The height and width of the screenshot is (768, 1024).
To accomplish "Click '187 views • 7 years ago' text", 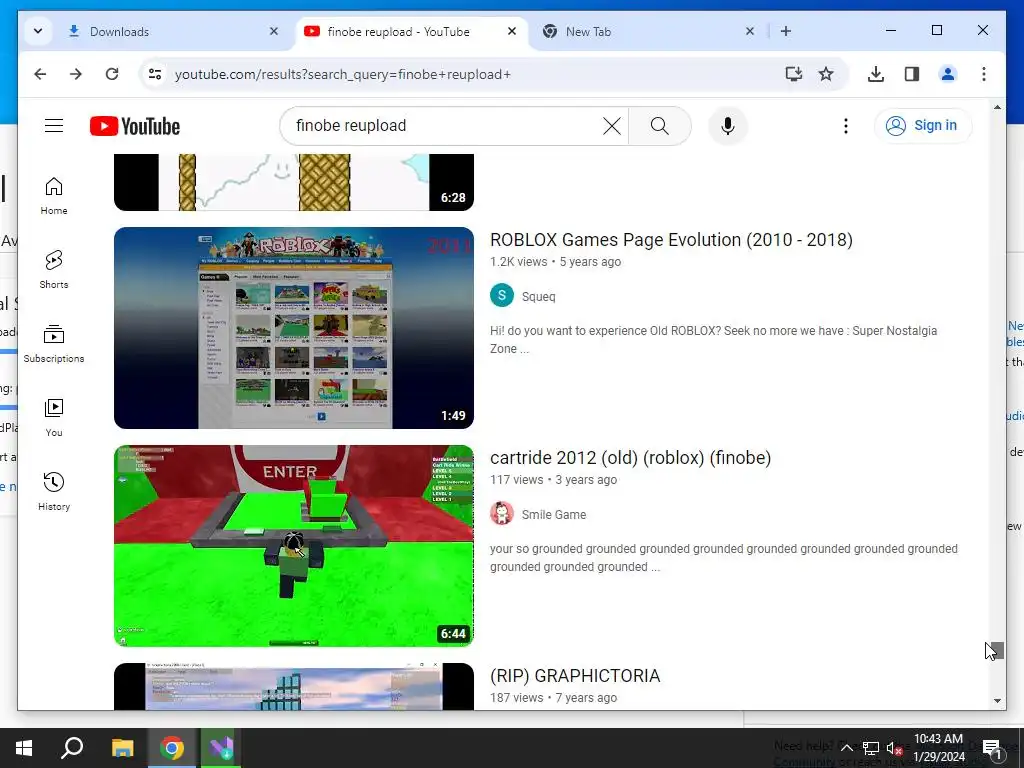I will (553, 698).
